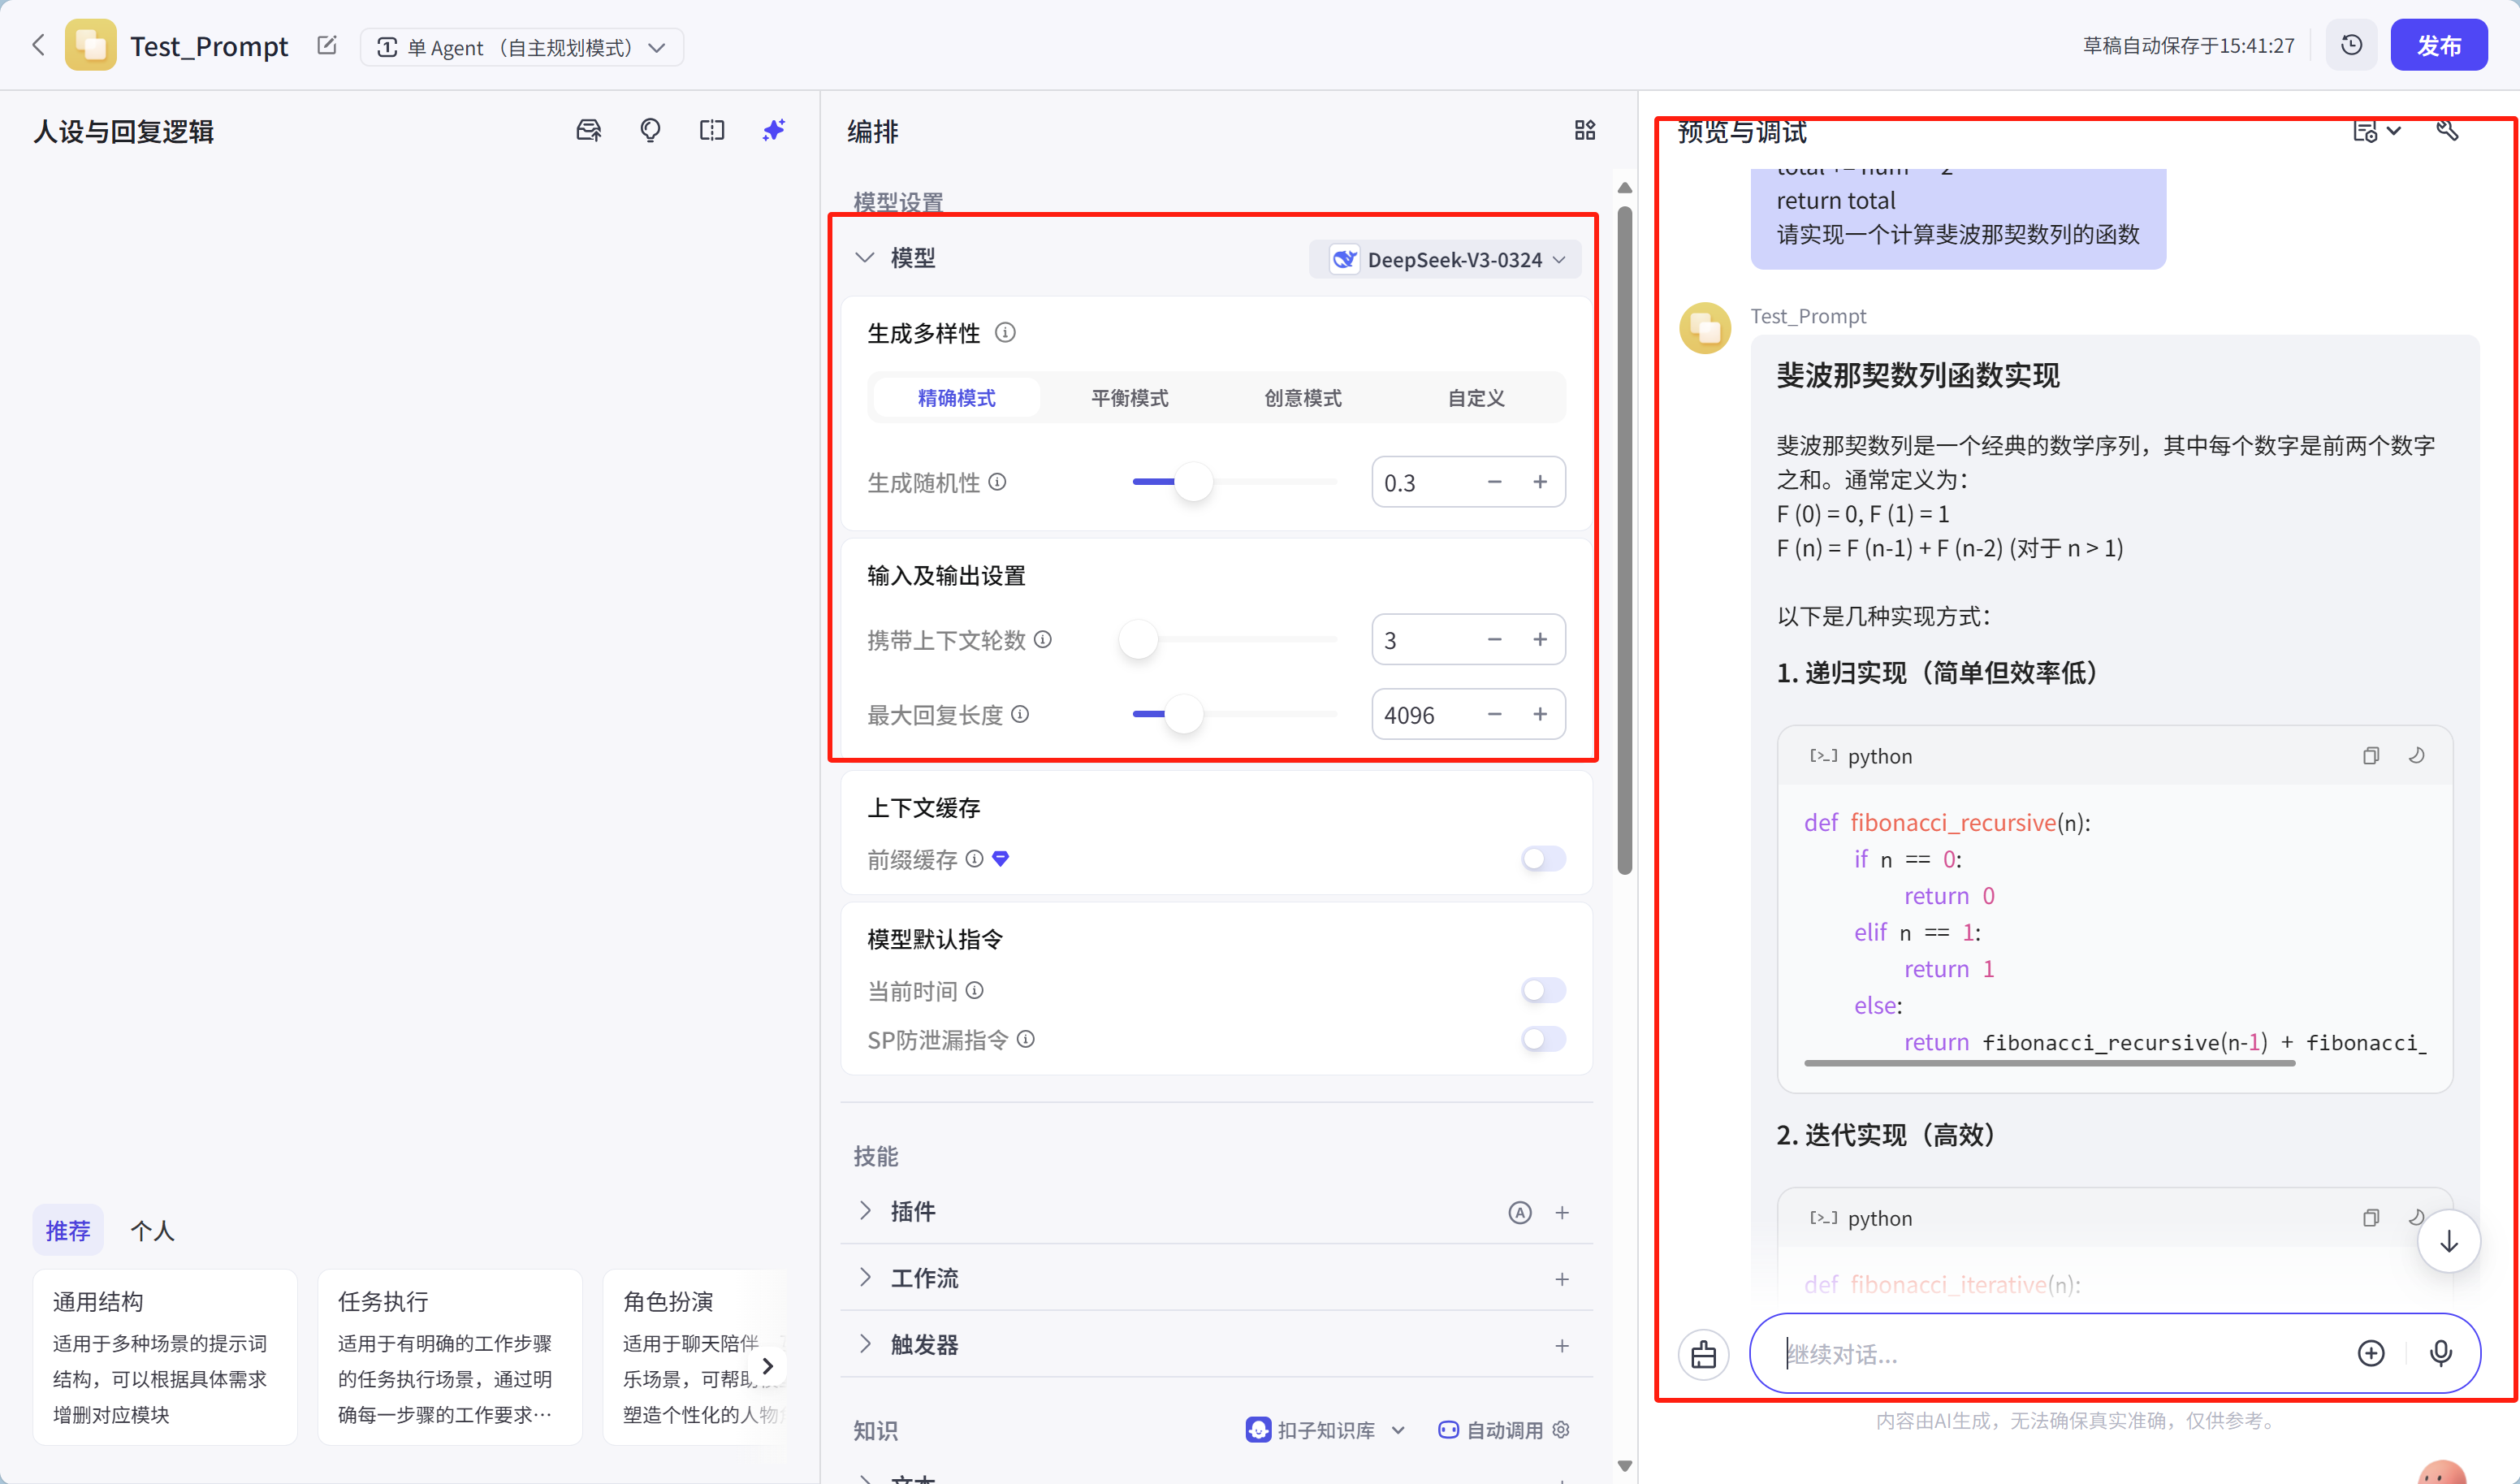Click the AI optimize sparkle icon

click(x=773, y=130)
